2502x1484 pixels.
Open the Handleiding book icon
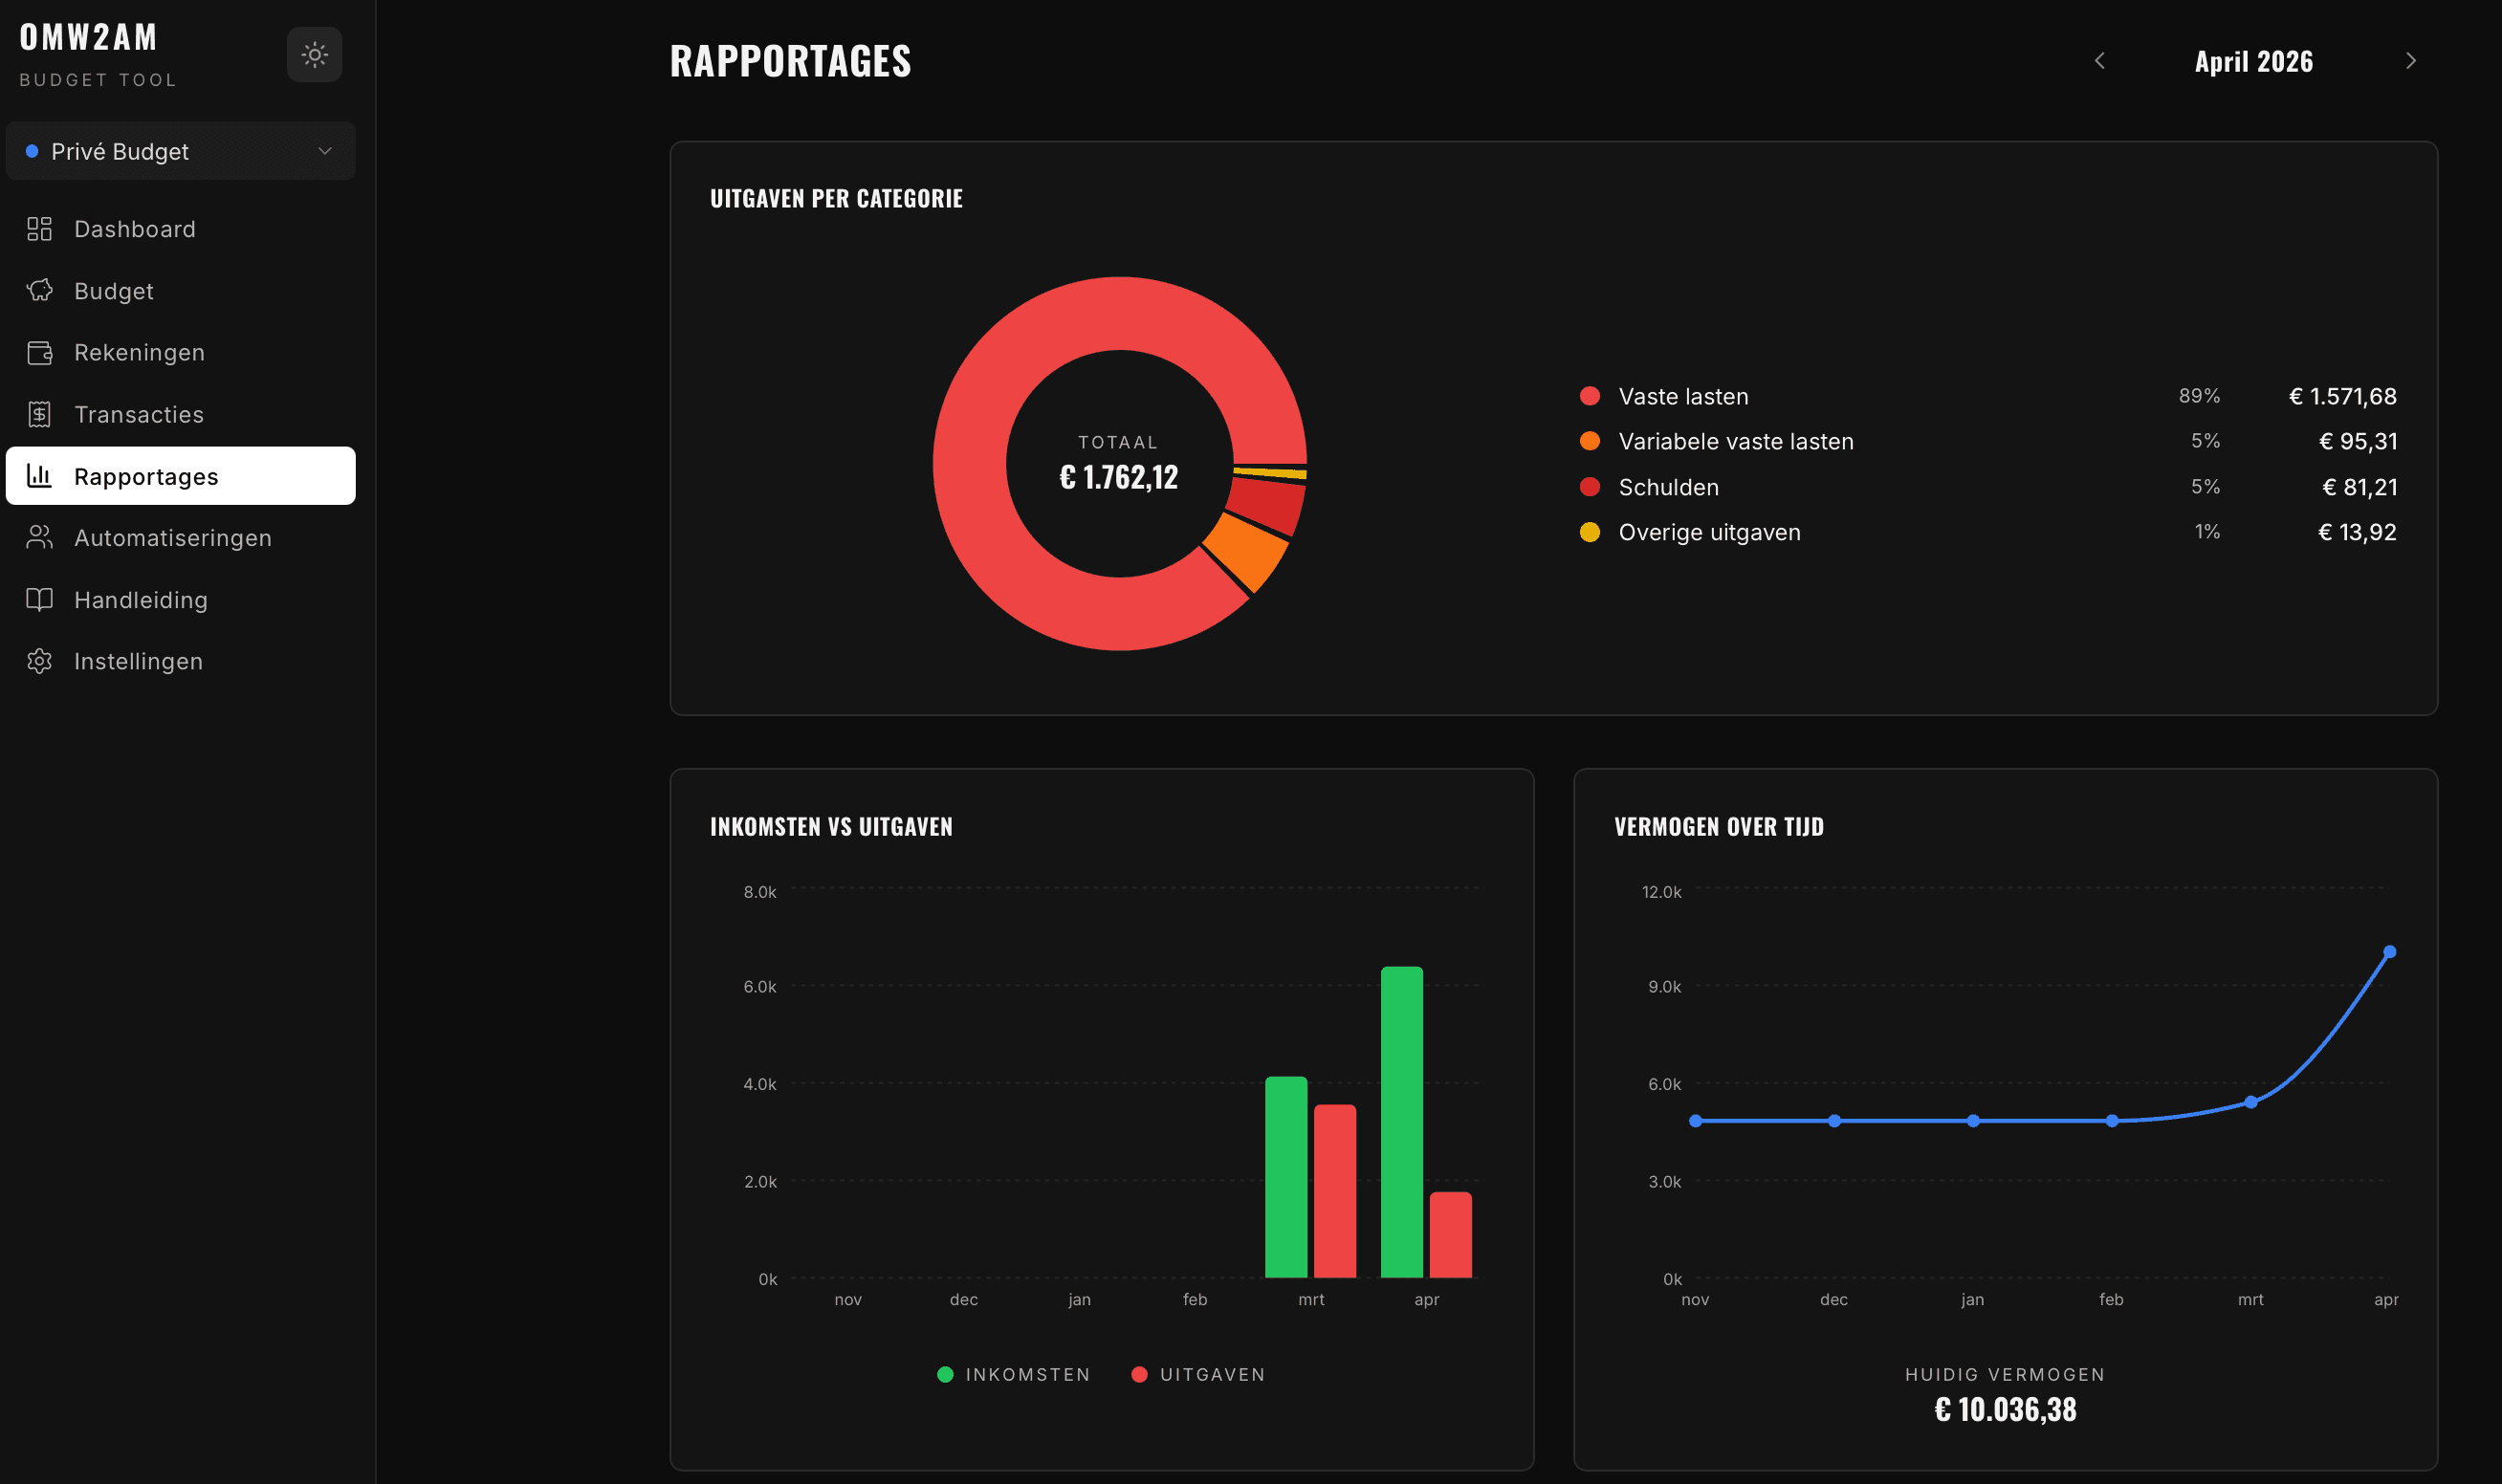pos(40,599)
